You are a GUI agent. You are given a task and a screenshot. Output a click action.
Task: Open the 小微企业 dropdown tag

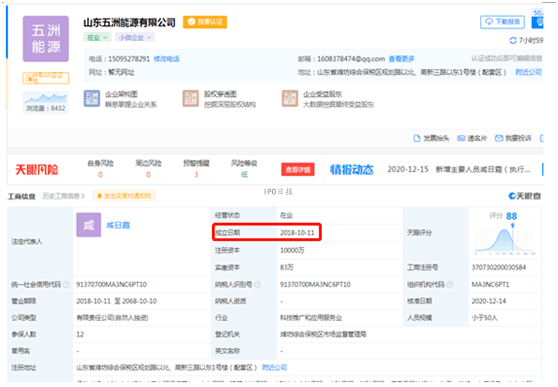[x=135, y=37]
